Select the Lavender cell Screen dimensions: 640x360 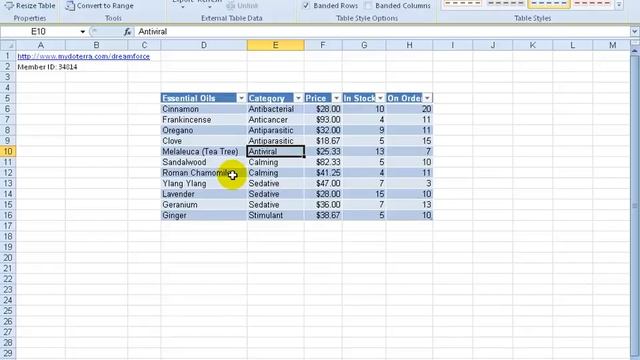(204, 194)
